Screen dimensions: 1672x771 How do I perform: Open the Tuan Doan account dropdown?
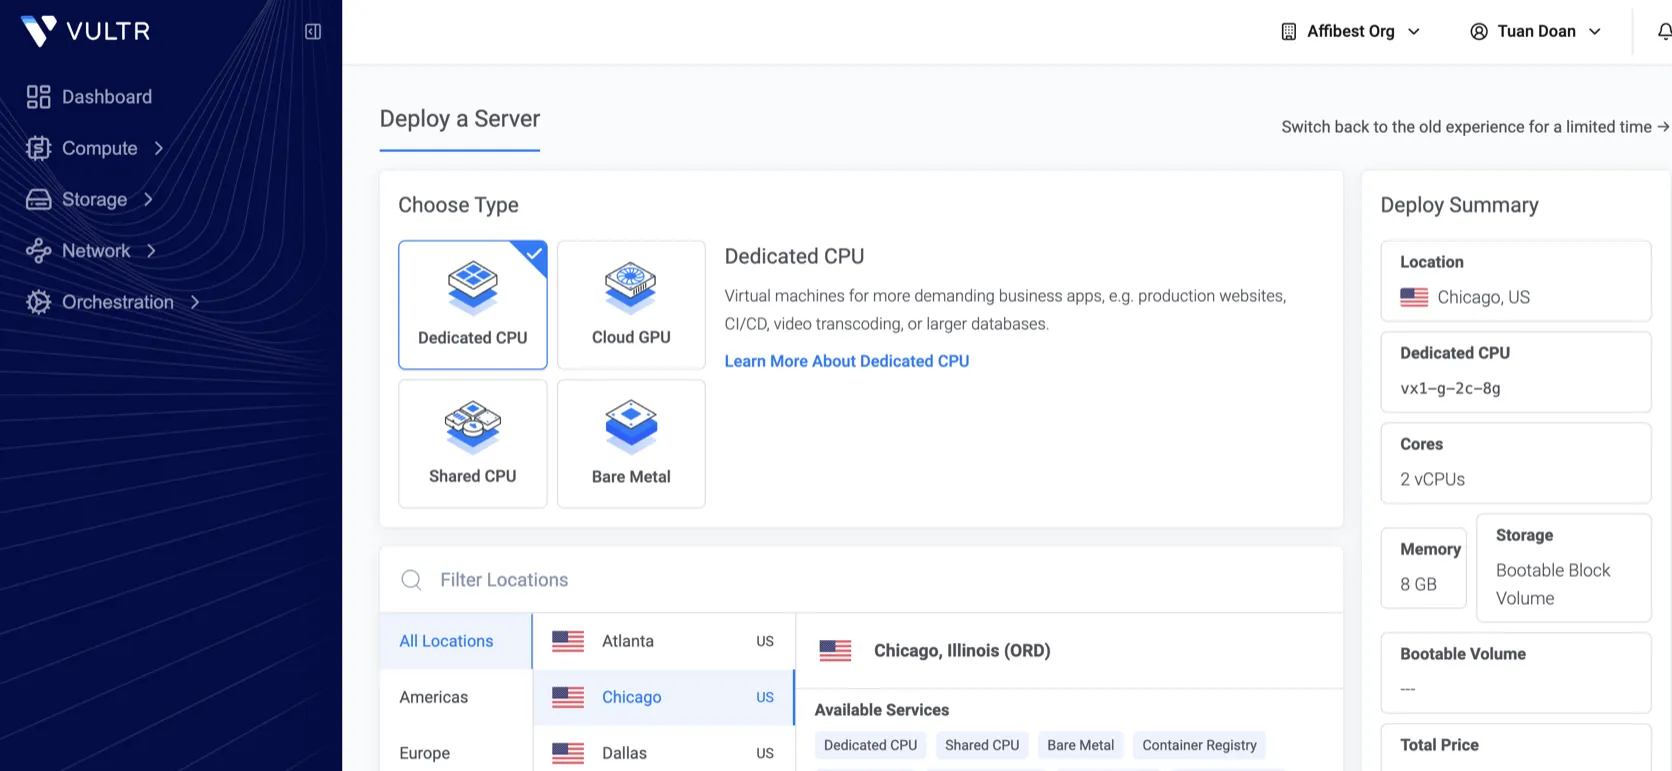pos(1536,32)
